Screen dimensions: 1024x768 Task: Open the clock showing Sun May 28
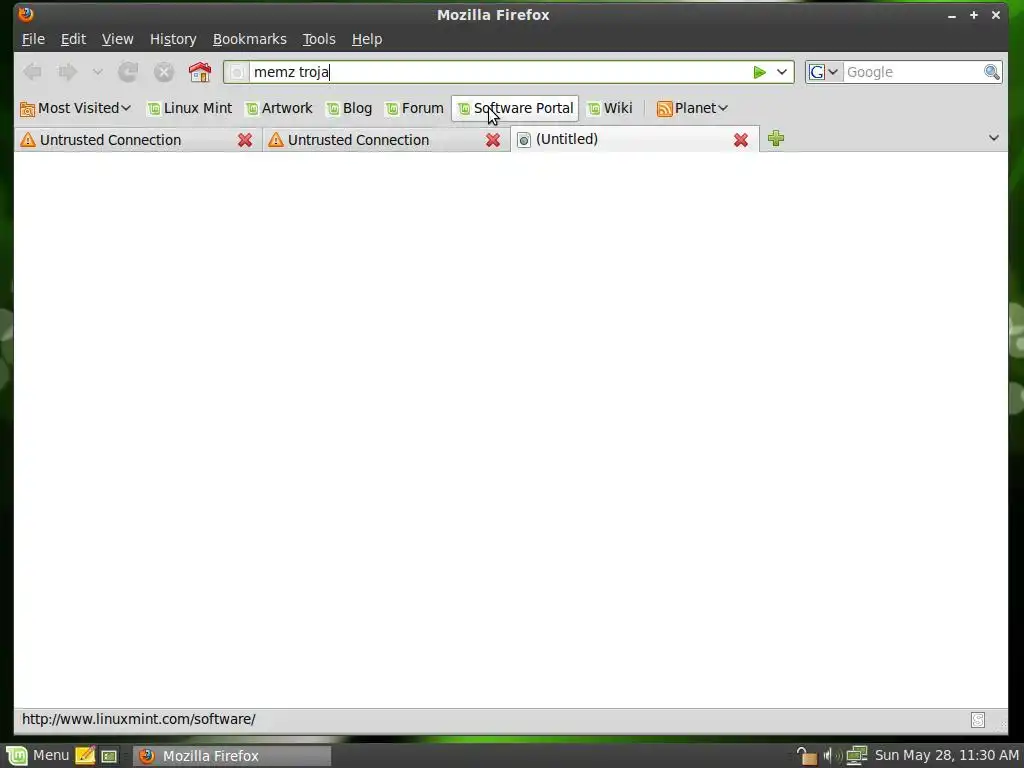946,756
